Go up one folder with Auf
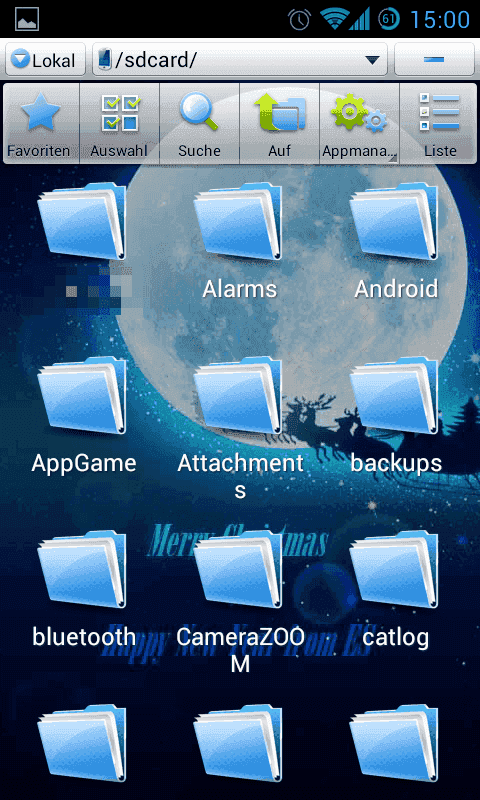The height and width of the screenshot is (800, 480). tap(280, 112)
